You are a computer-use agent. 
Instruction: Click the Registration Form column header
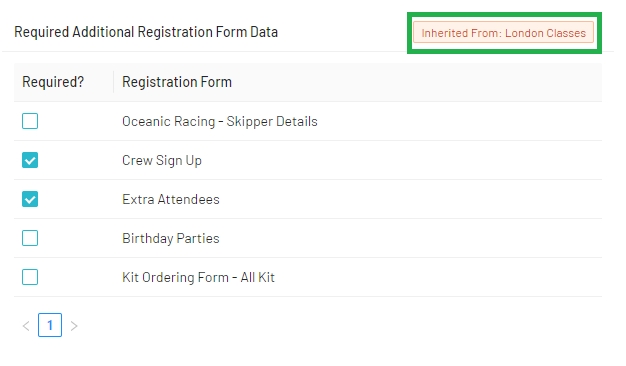point(177,82)
